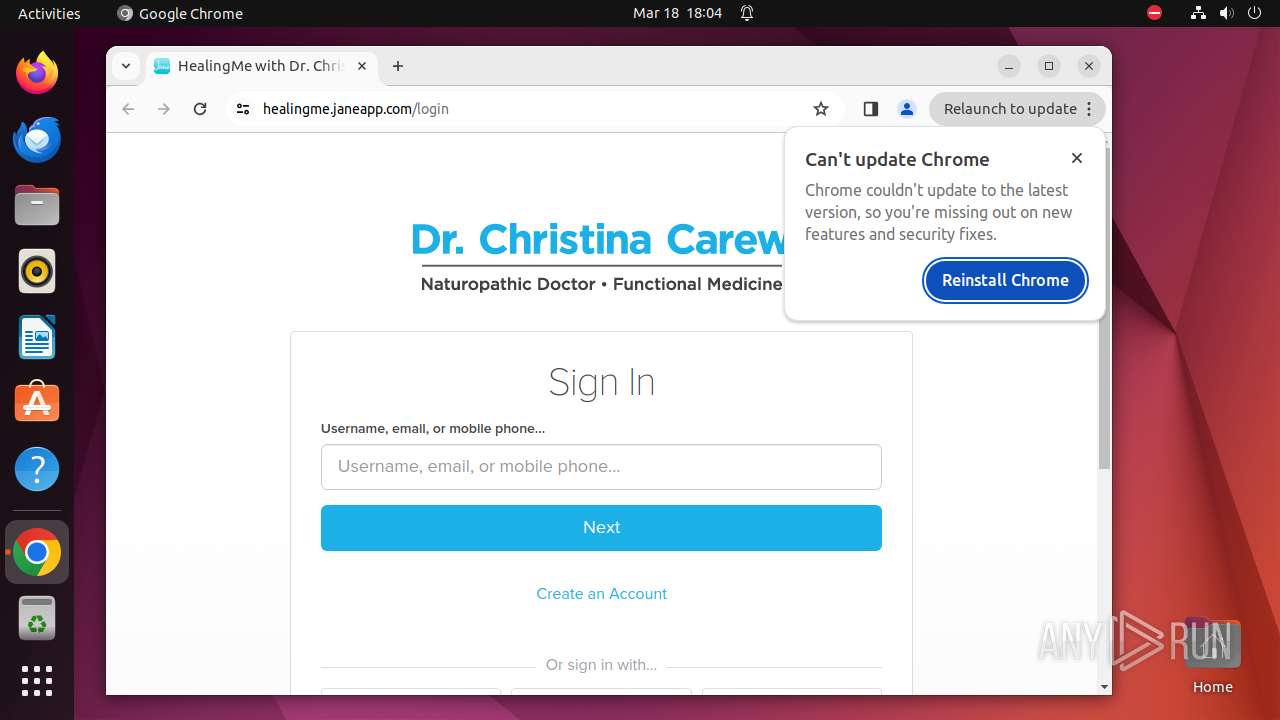Open the Trash in dock
The height and width of the screenshot is (720, 1280).
pyautogui.click(x=37, y=618)
